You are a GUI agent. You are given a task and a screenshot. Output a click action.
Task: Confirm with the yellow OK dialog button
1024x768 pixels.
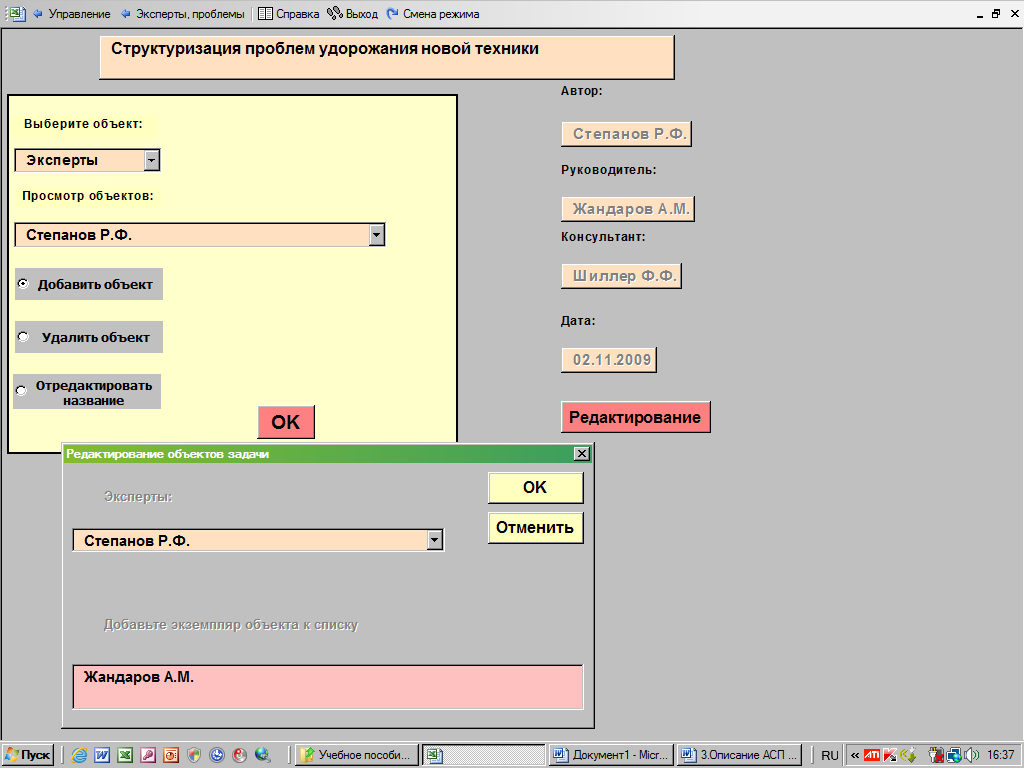pyautogui.click(x=536, y=488)
